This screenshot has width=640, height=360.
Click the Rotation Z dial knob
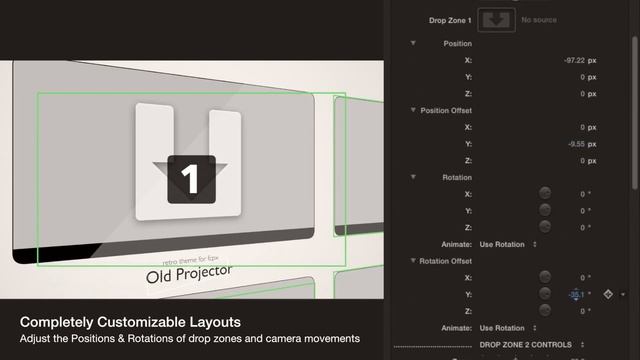click(x=545, y=227)
